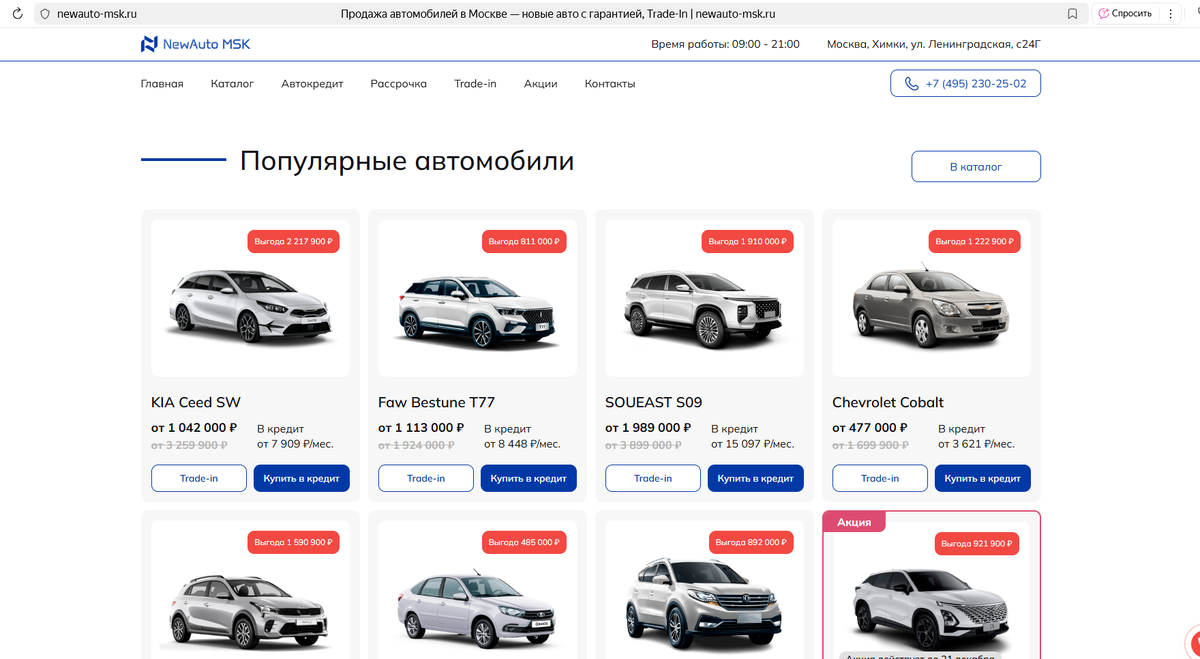The height and width of the screenshot is (659, 1200).
Task: Click the credit rate от 3 621 ₽/мес.
Action: [x=976, y=444]
